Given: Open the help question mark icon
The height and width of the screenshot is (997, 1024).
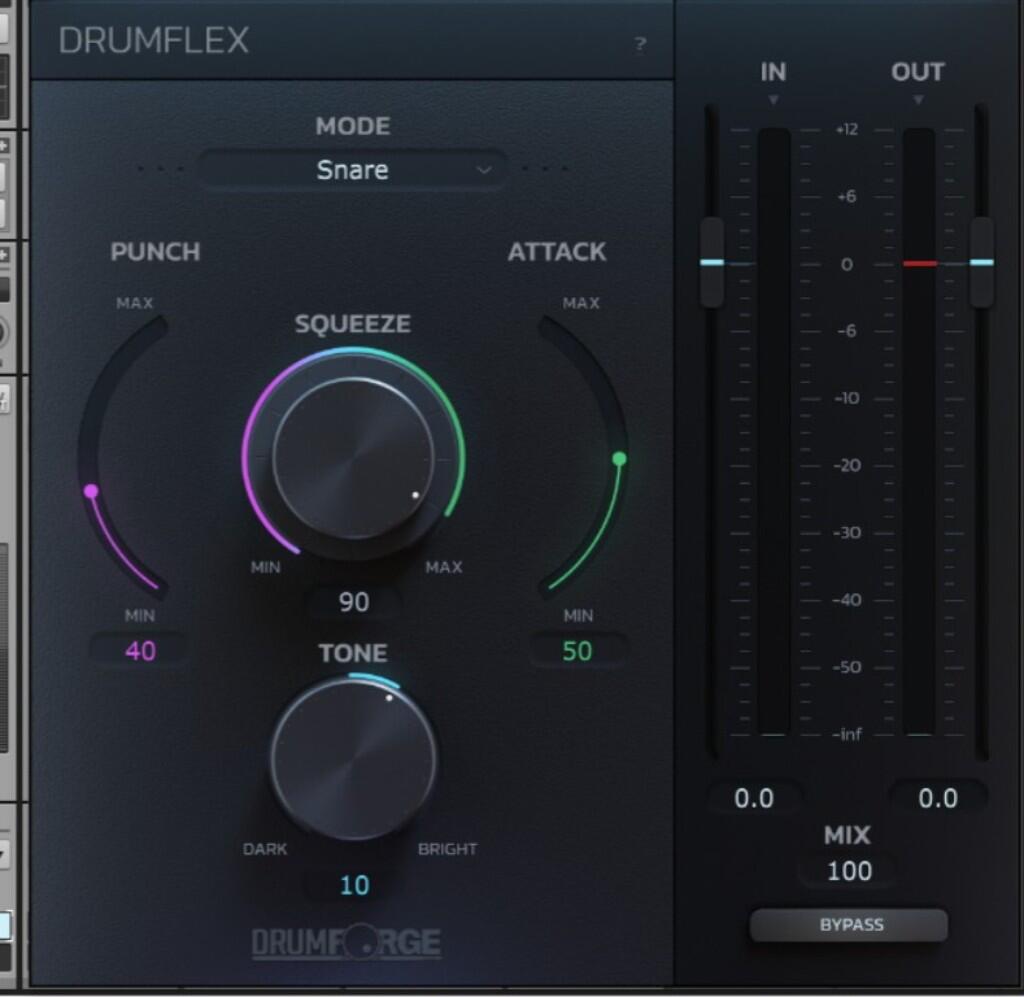Looking at the screenshot, I should 640,44.
